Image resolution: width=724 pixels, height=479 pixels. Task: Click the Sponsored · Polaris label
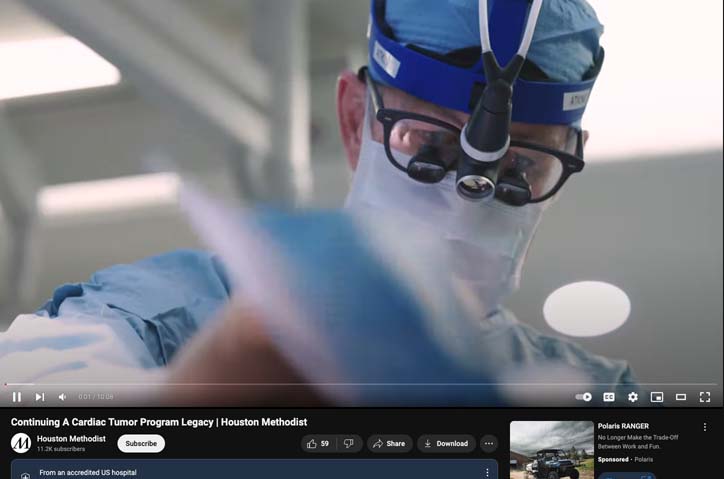[x=626, y=459]
